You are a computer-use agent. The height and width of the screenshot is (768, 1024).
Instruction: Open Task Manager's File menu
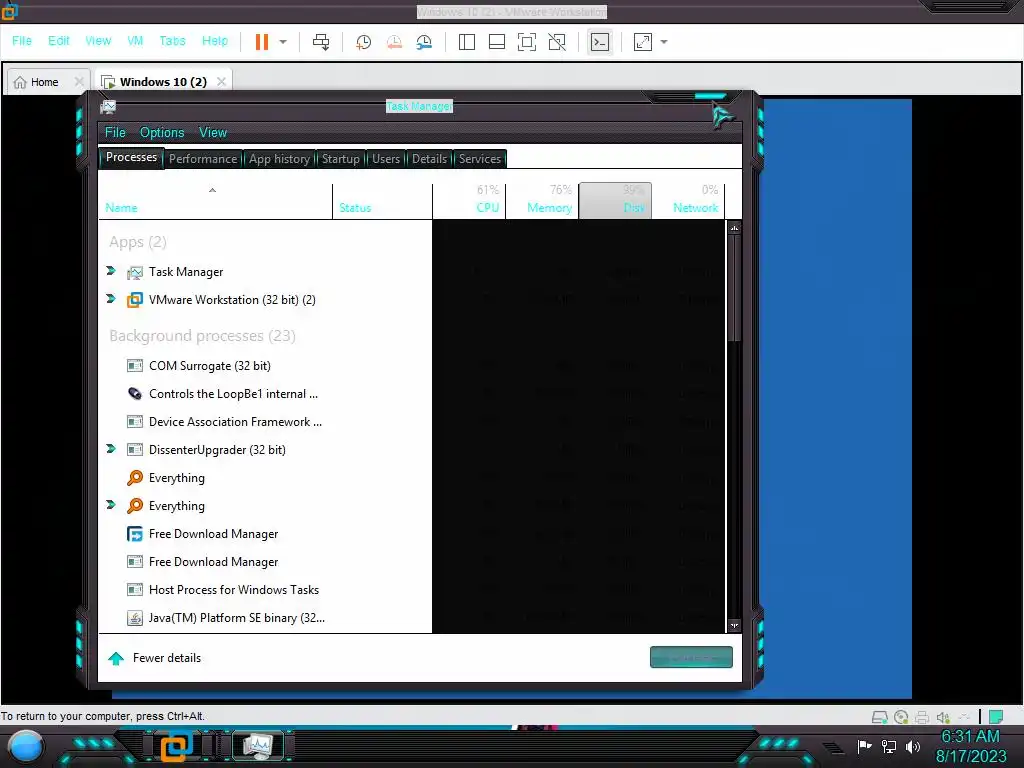pos(115,133)
